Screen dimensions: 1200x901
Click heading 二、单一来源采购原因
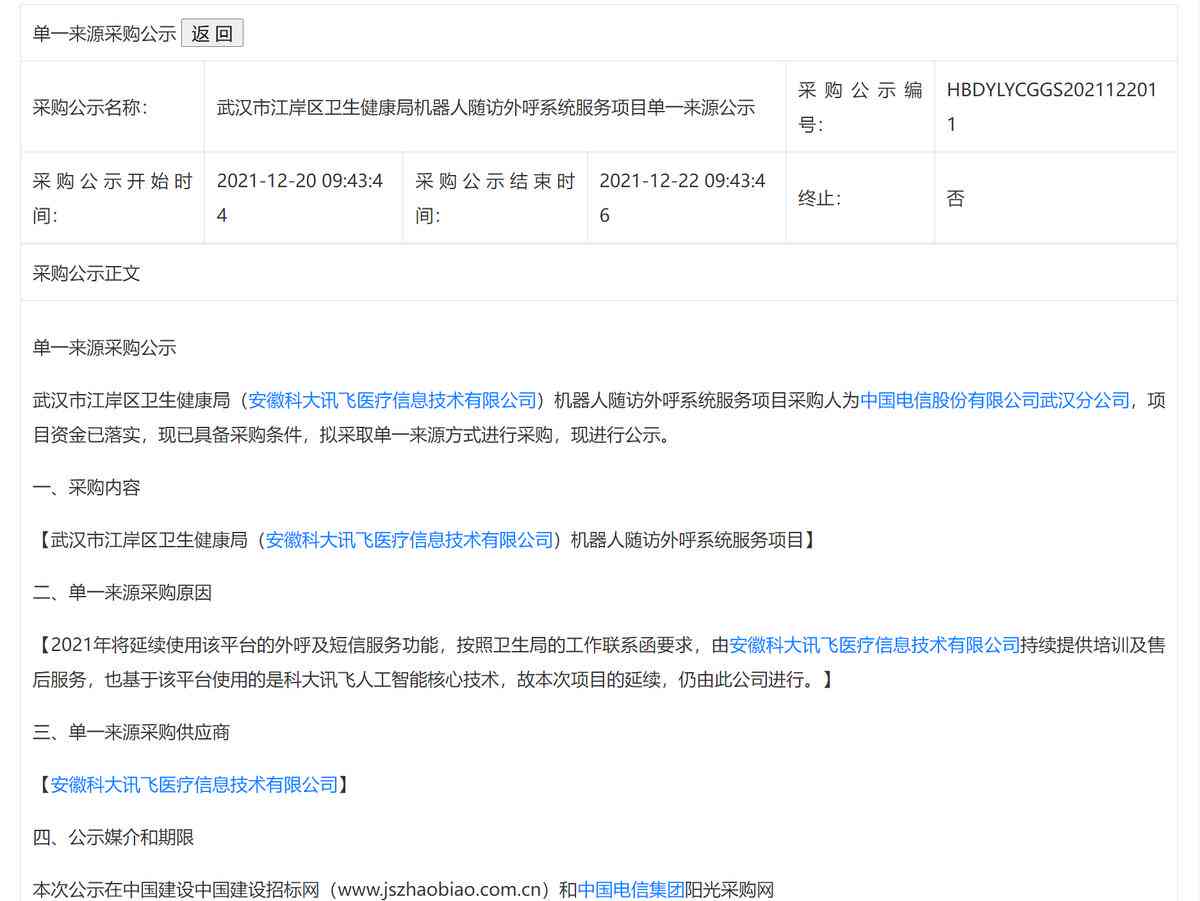(122, 593)
